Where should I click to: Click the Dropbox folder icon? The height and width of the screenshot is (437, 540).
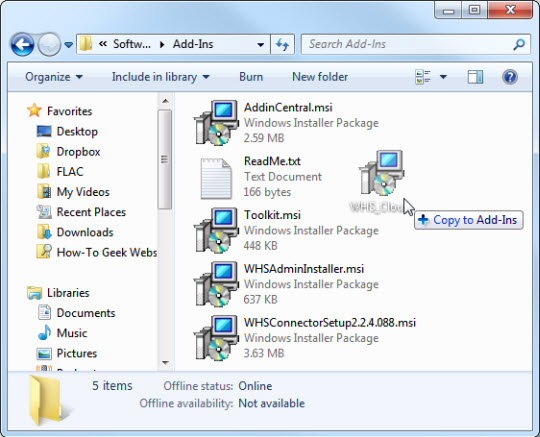(44, 151)
